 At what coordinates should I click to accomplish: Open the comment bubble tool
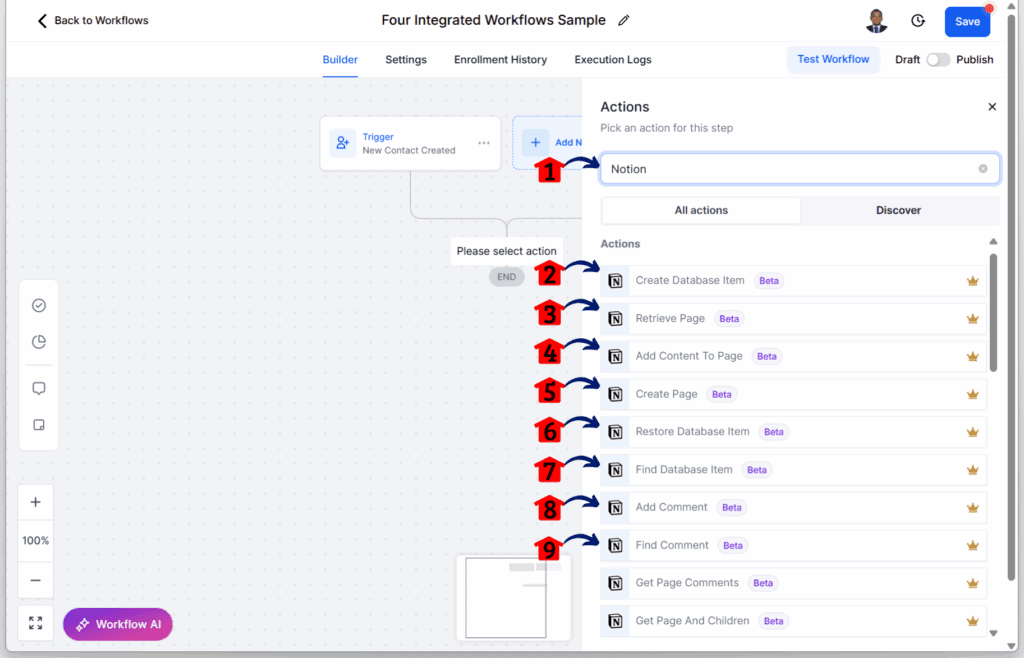pos(39,388)
